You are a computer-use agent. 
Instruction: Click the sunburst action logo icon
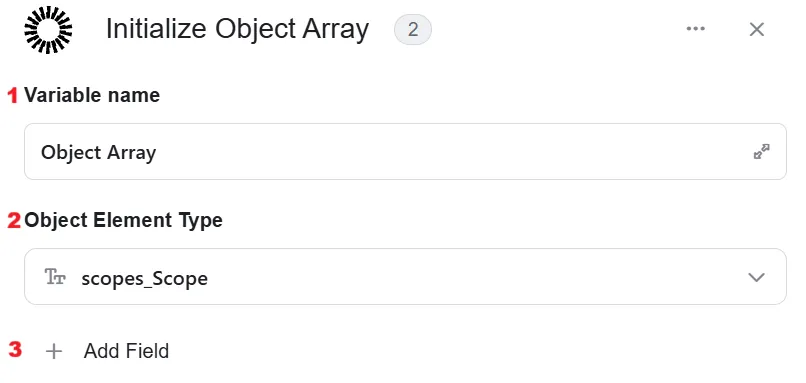(x=48, y=30)
